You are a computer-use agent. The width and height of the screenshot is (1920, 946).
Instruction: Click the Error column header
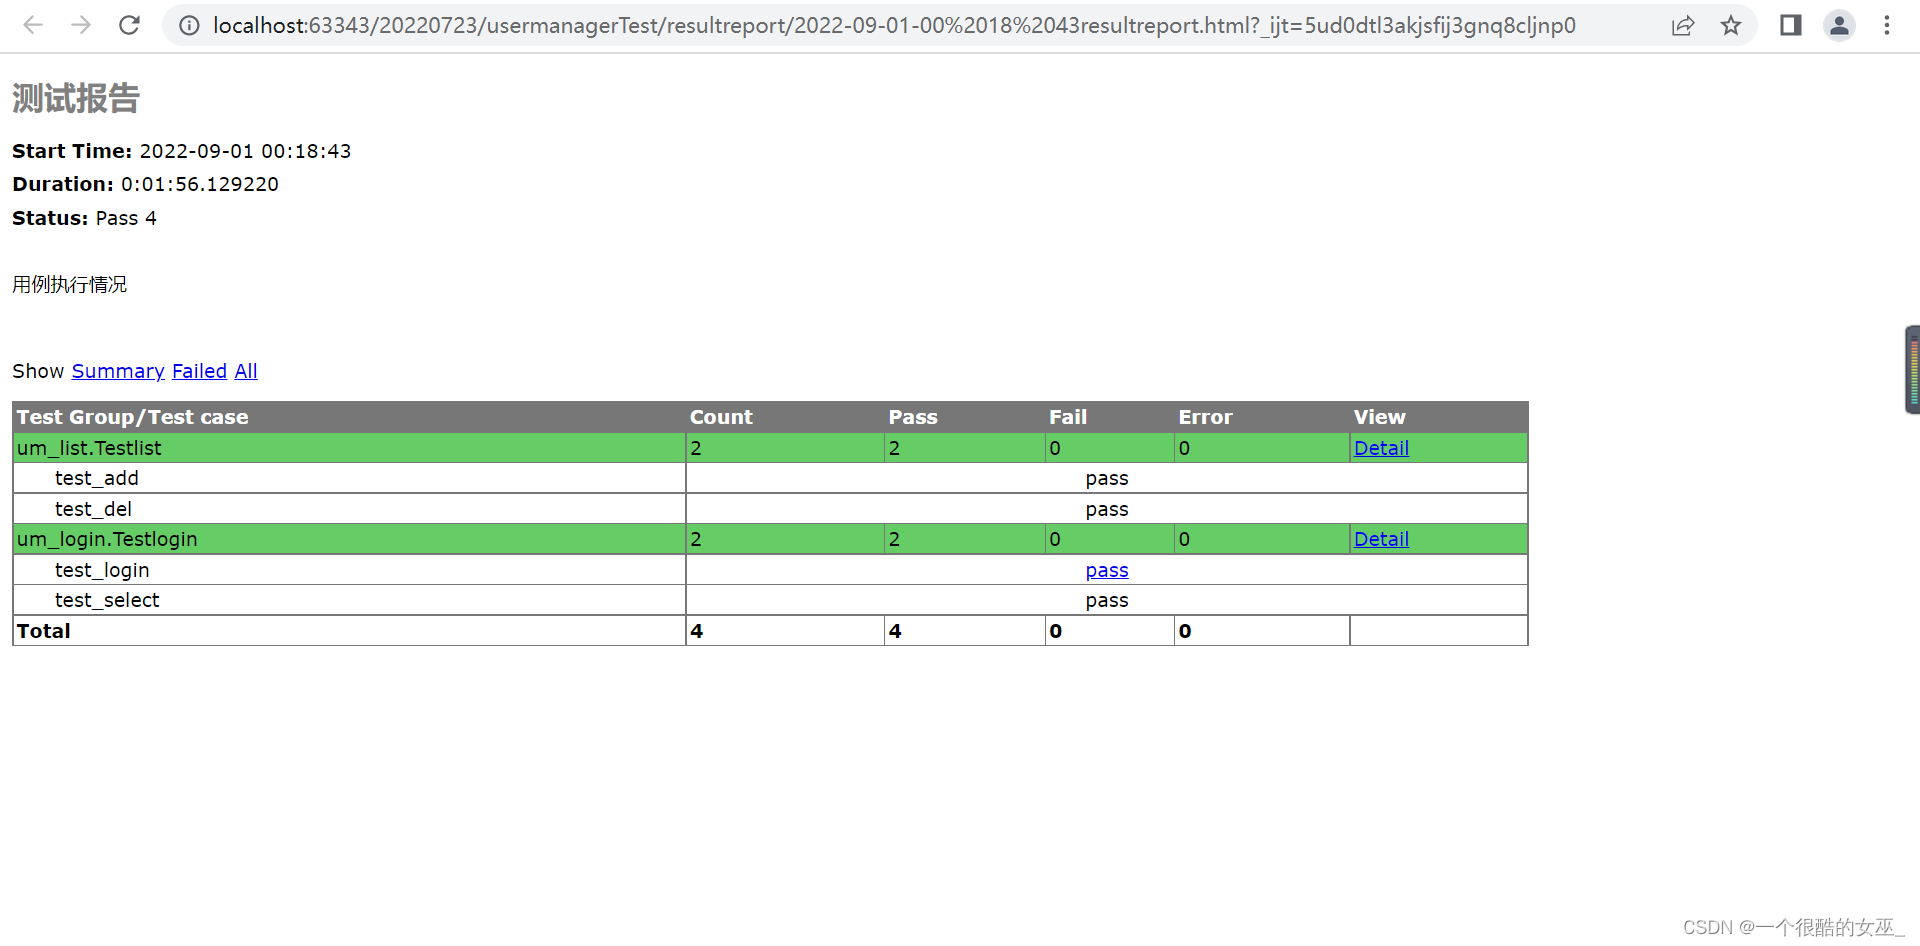click(x=1205, y=417)
